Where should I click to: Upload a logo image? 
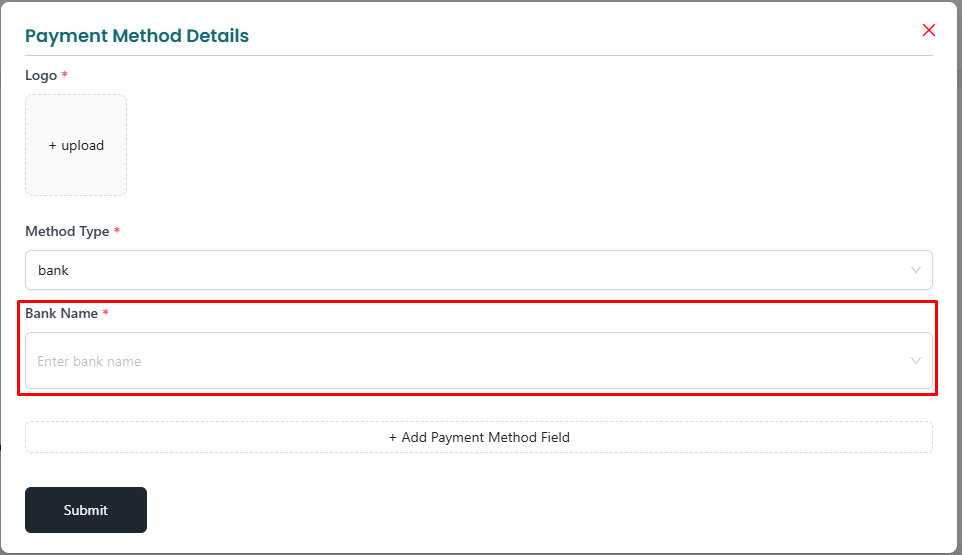76,145
